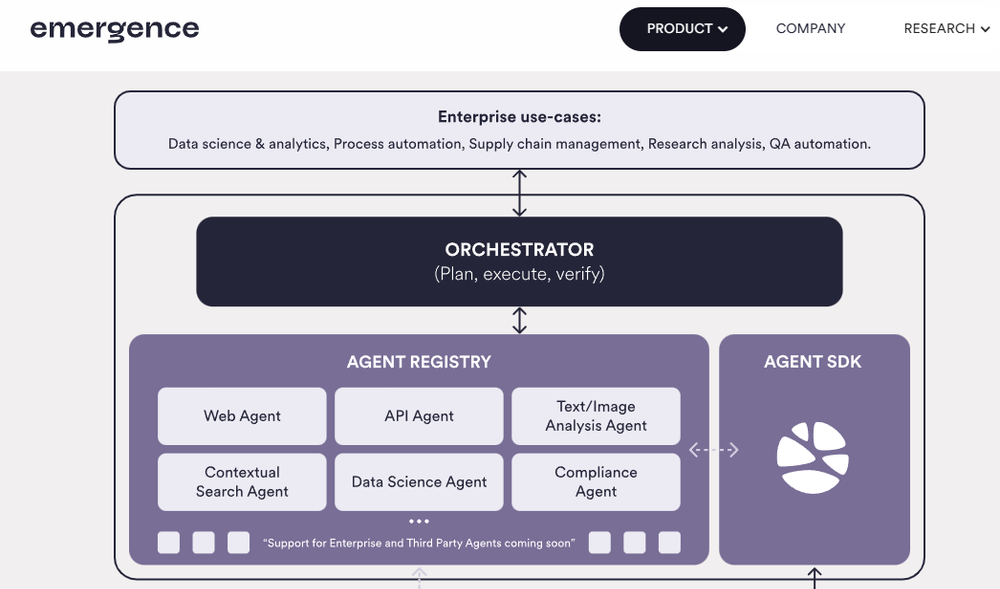Click the first small square placeholder on the left

(169, 542)
